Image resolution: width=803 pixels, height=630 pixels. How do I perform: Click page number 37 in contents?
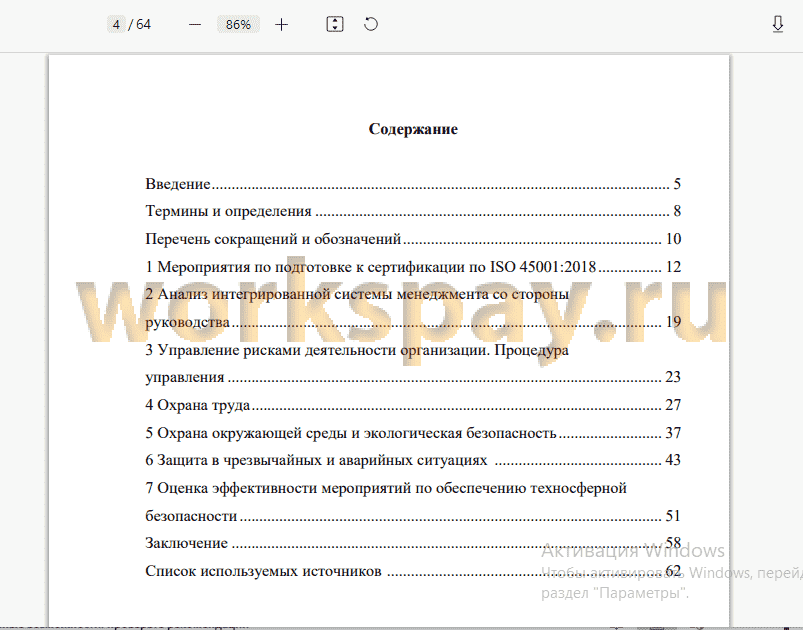(x=673, y=433)
